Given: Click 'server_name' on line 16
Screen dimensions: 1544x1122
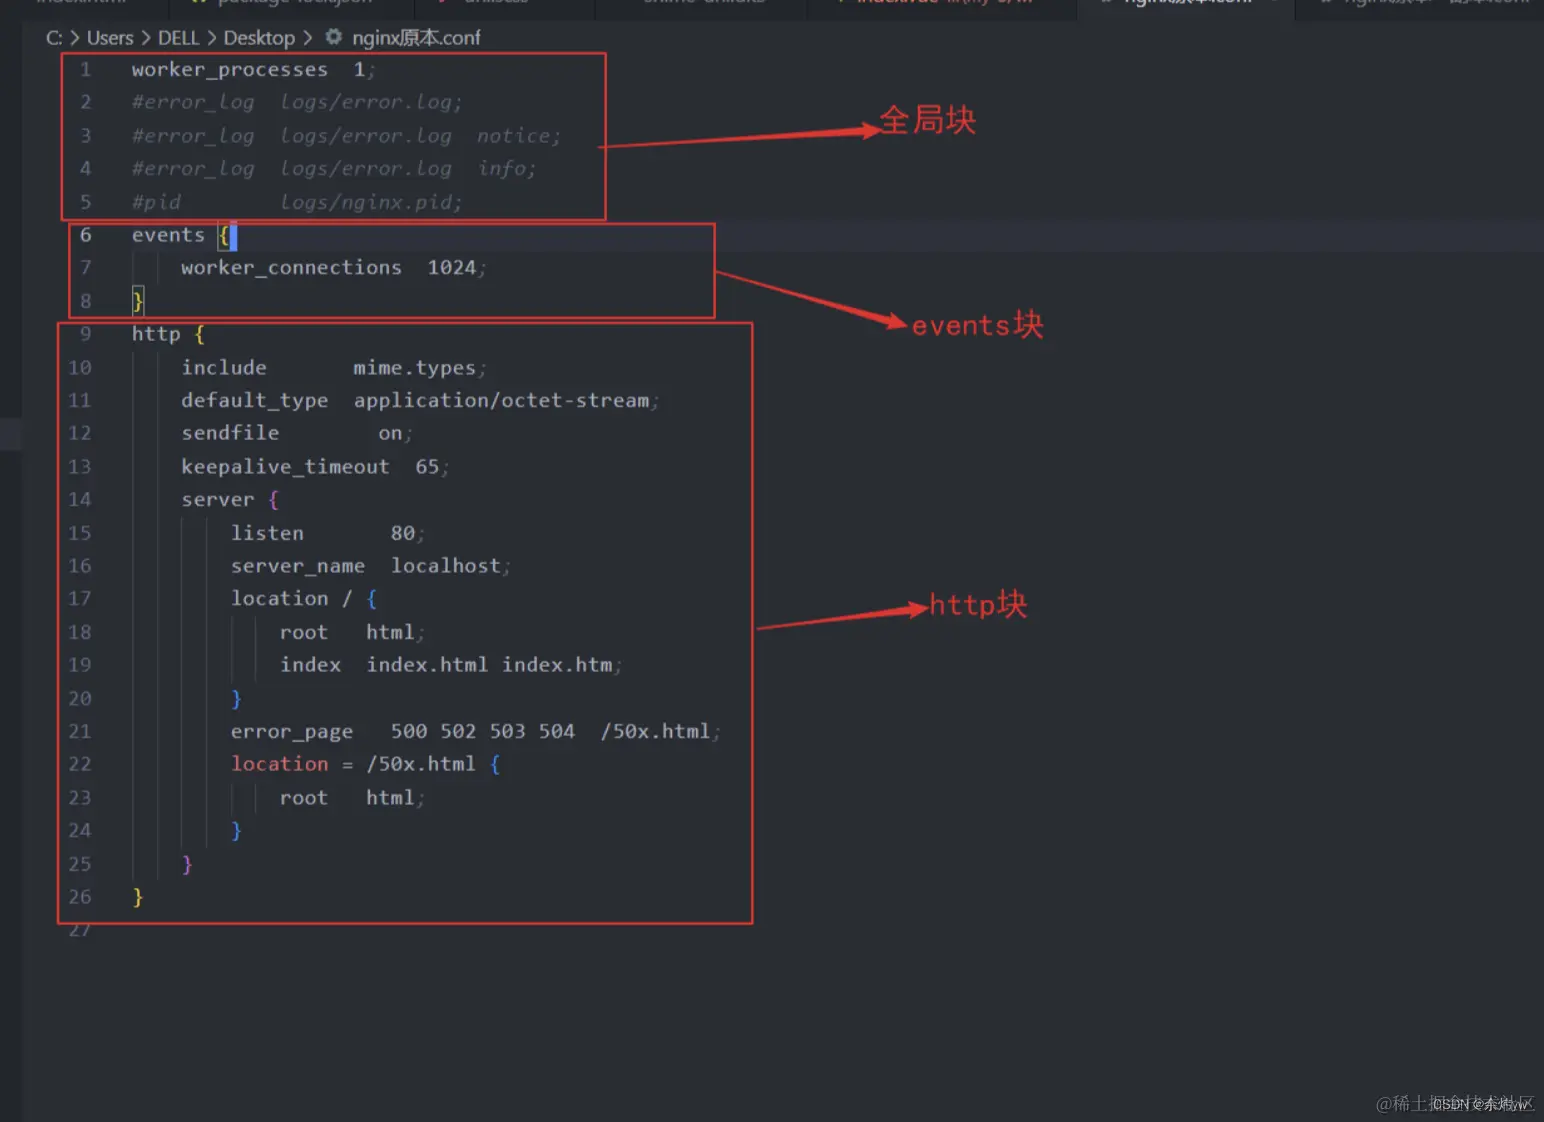Looking at the screenshot, I should tap(298, 566).
